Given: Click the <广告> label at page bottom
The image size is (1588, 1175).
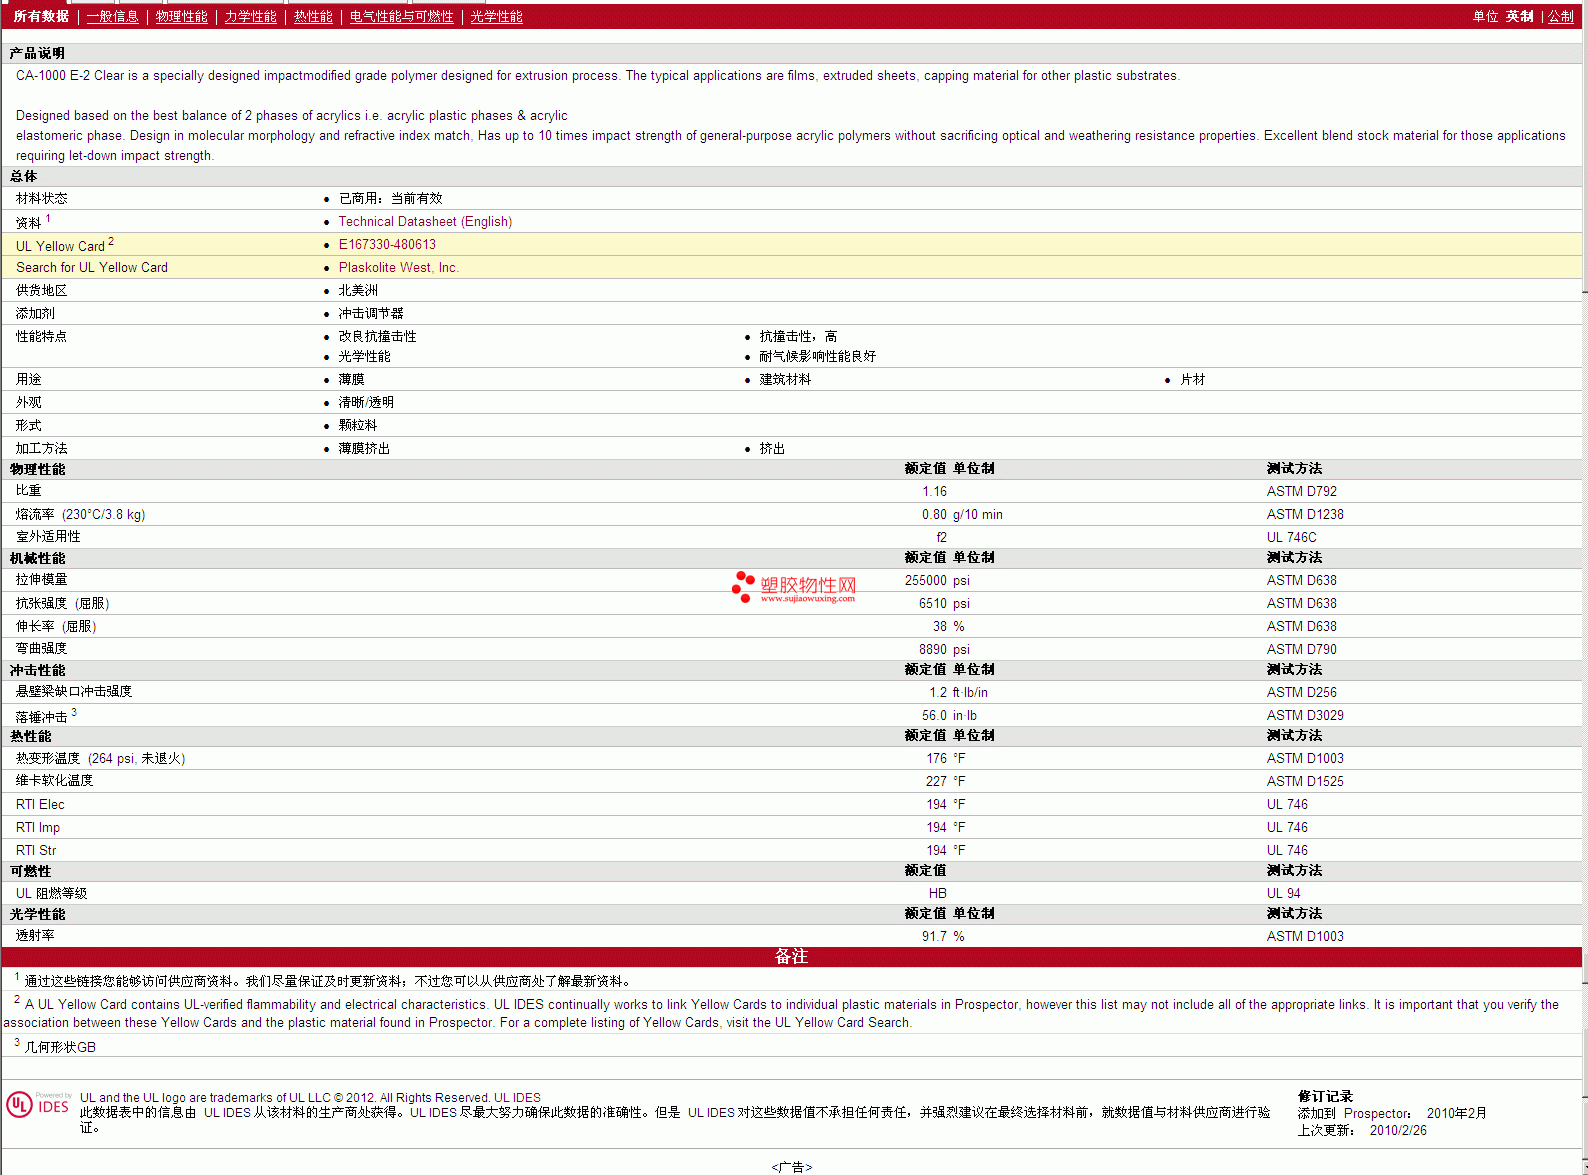Looking at the screenshot, I should point(791,1167).
